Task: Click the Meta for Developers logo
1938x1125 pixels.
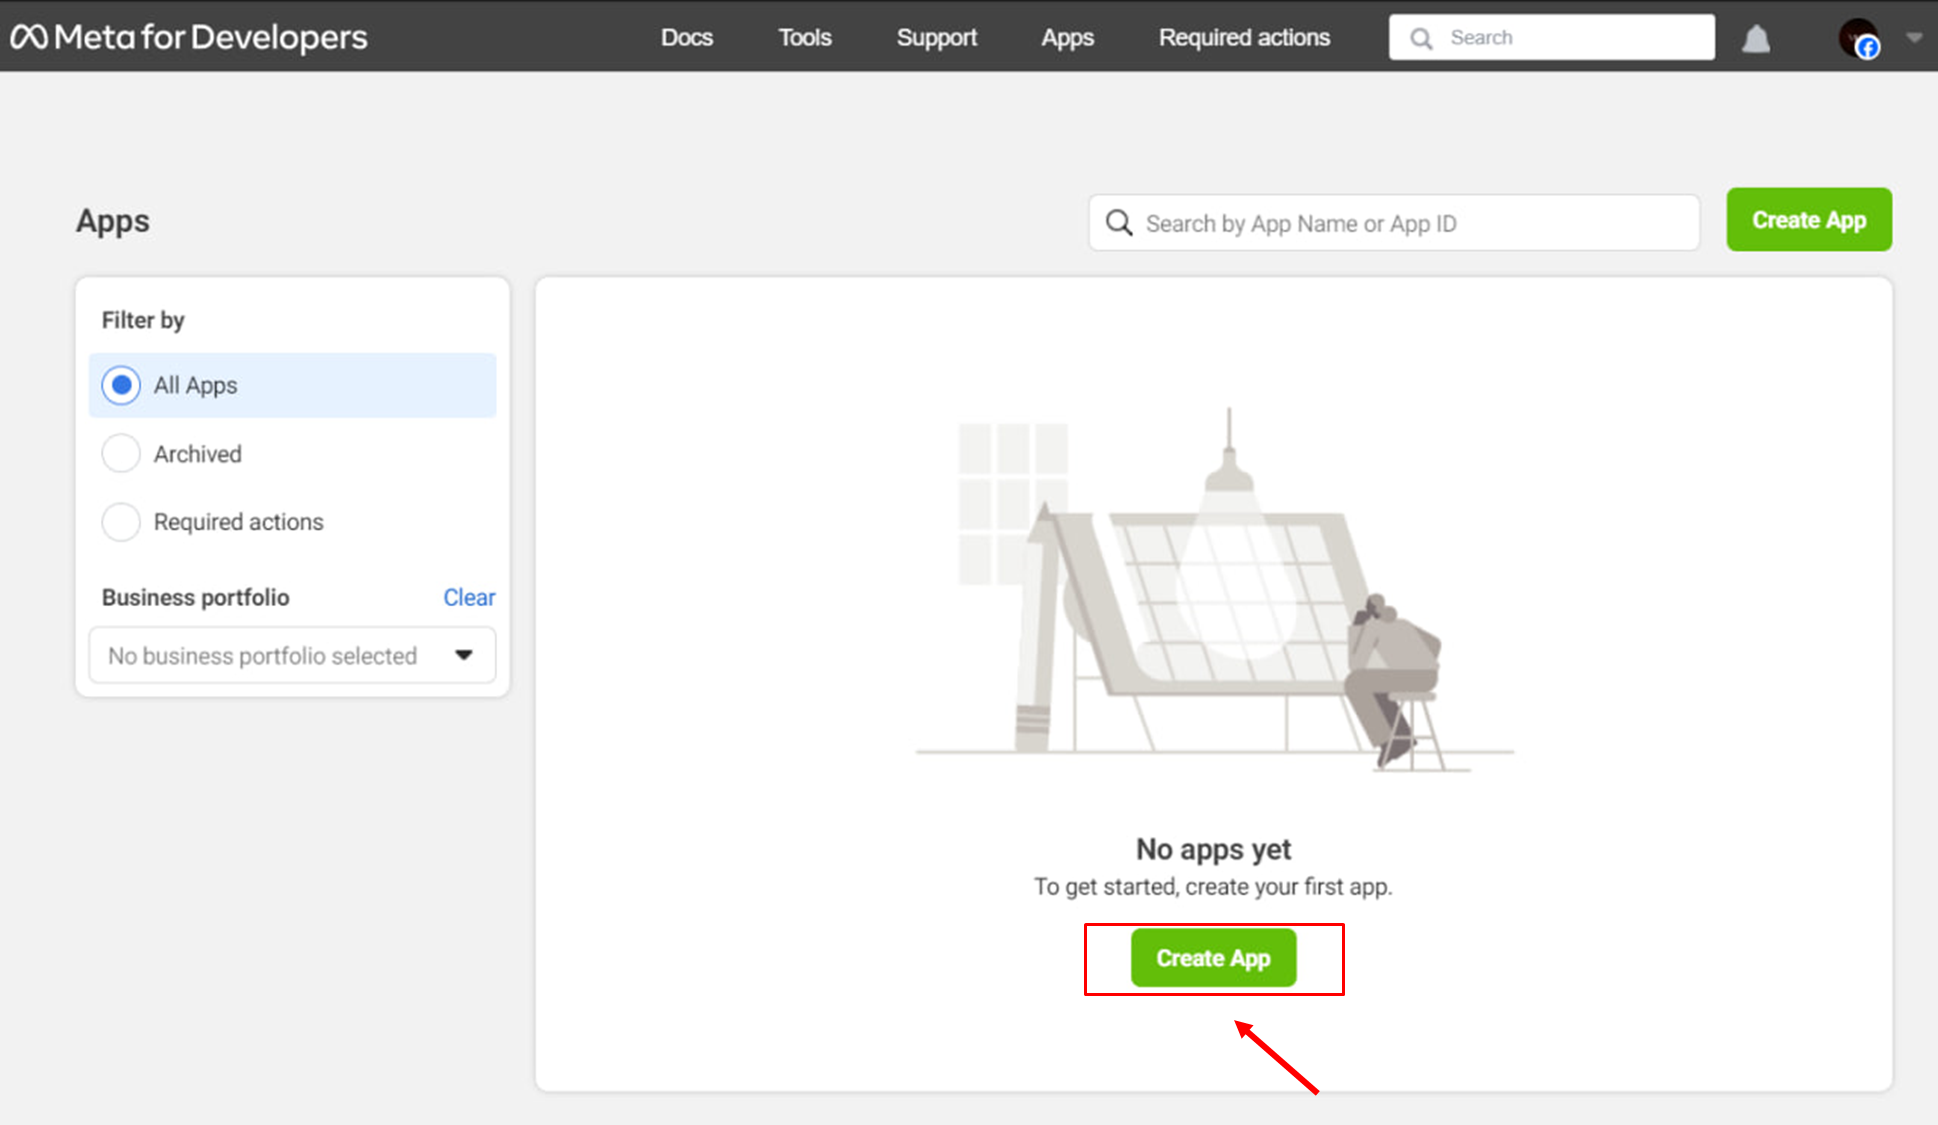Action: (x=189, y=37)
